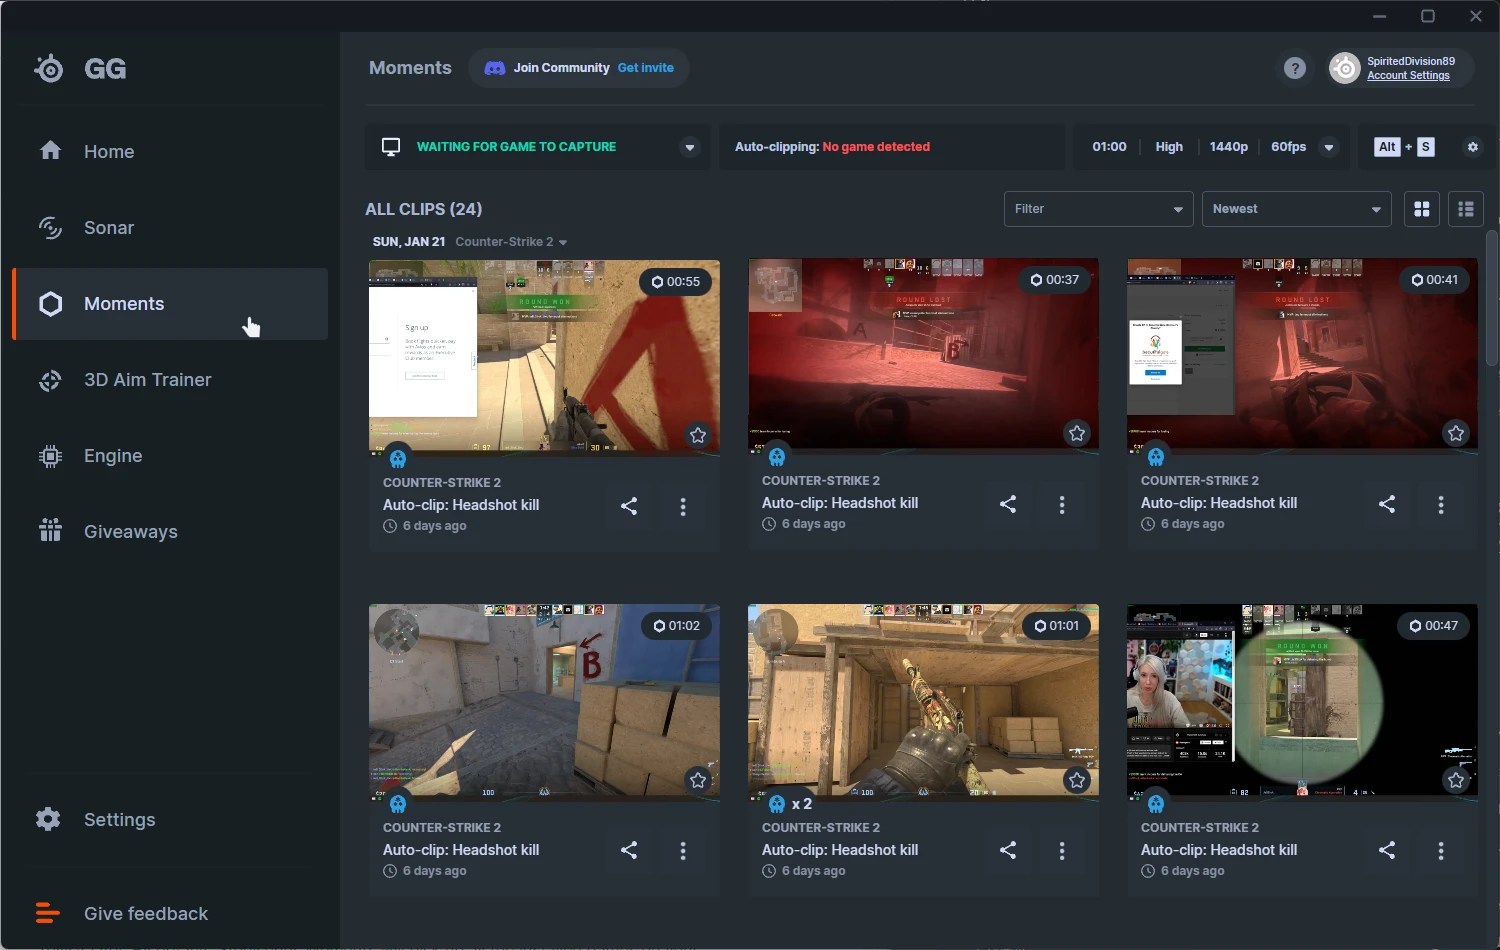
Task: Click Give feedback
Action: click(x=146, y=914)
